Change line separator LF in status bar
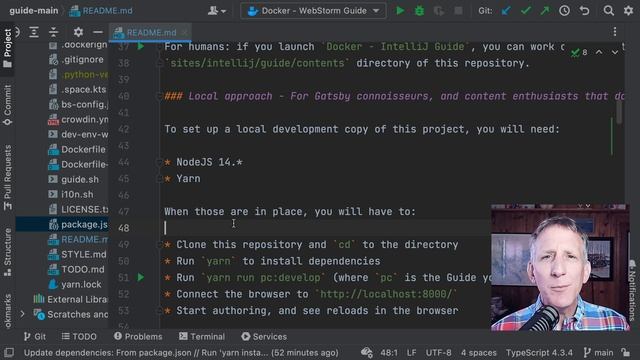Screen dimensions: 640x360 [411, 353]
